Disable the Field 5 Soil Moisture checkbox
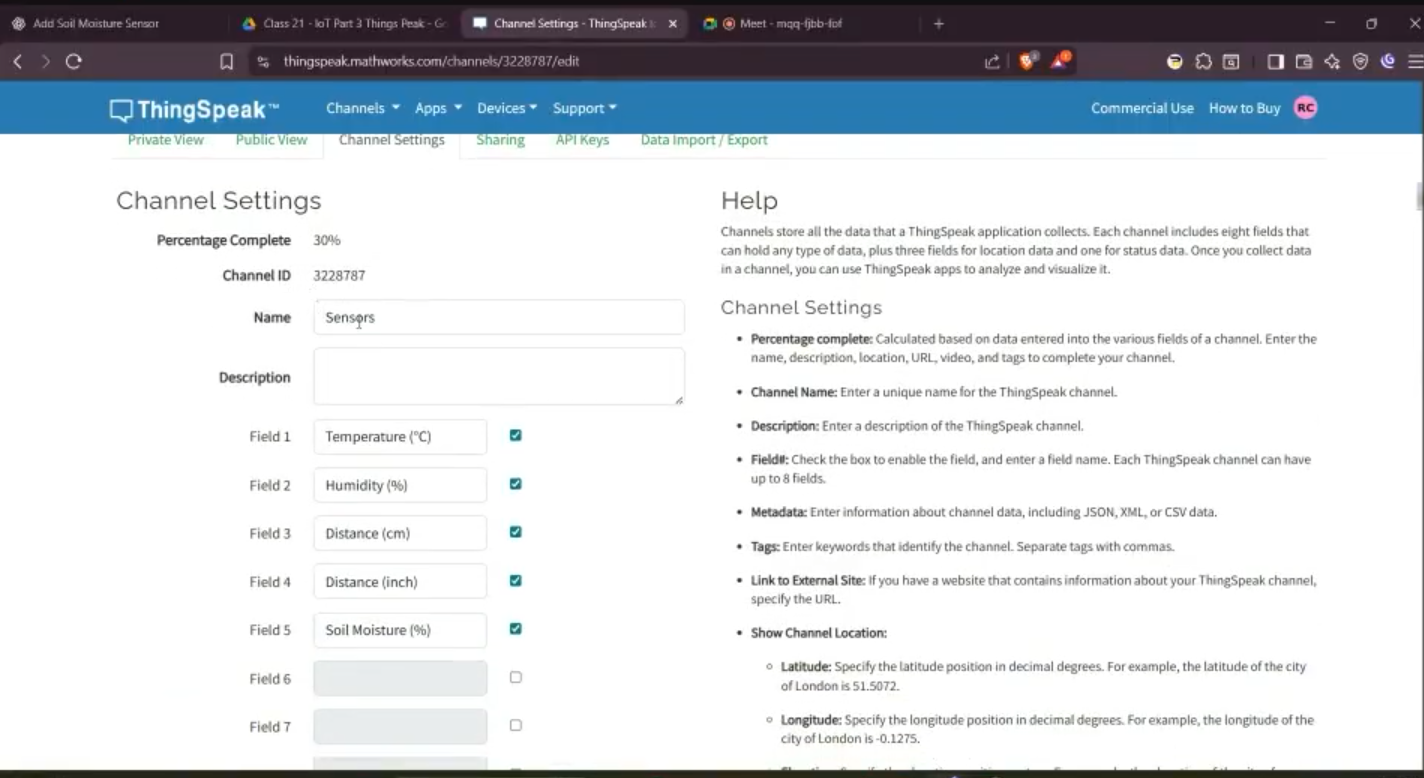This screenshot has width=1424, height=778. point(515,629)
